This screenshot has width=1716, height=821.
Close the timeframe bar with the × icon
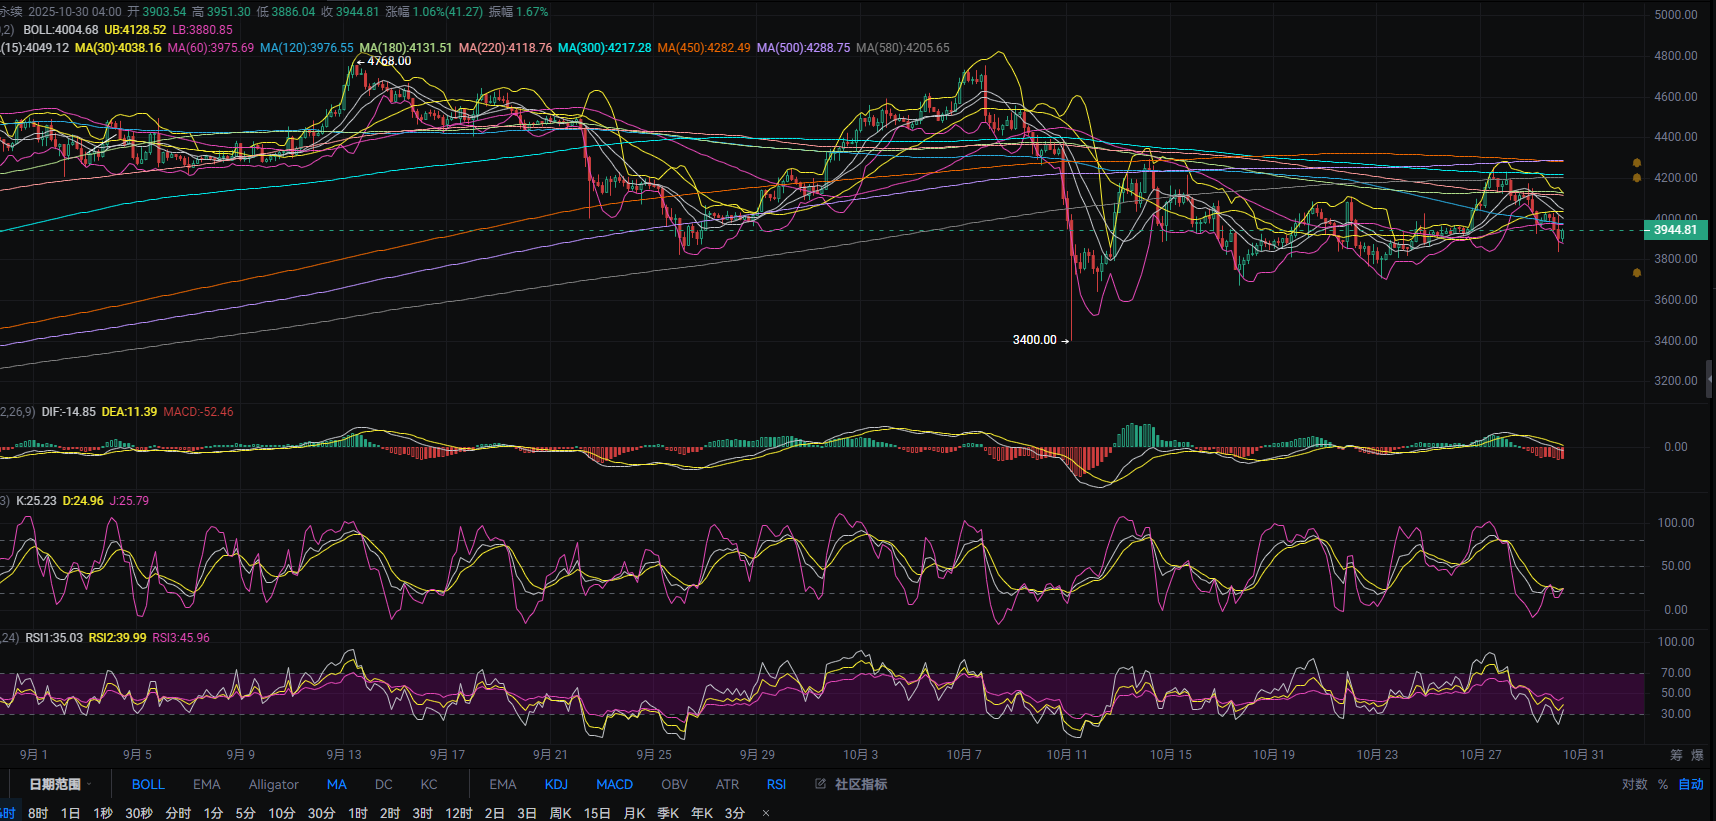pyautogui.click(x=766, y=813)
